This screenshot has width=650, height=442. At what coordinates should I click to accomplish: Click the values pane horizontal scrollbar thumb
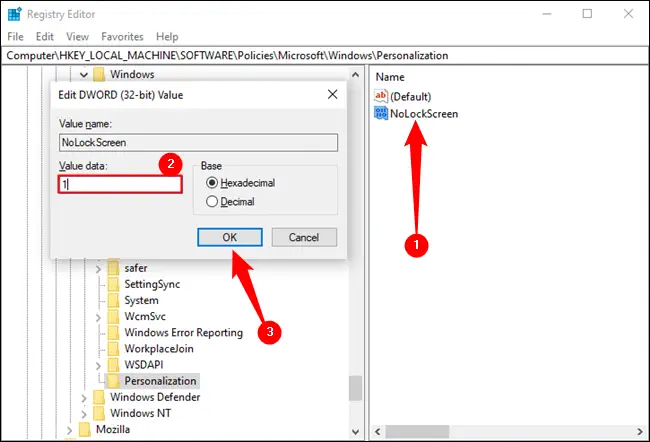tap(417, 432)
